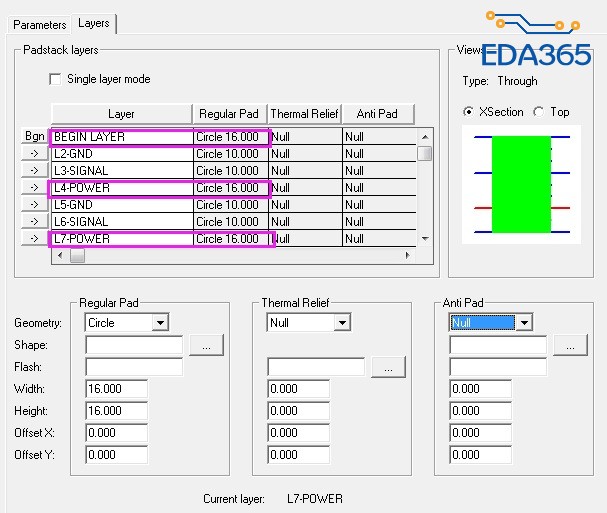
Task: Click Anti Pad shape browse button
Action: coord(570,345)
